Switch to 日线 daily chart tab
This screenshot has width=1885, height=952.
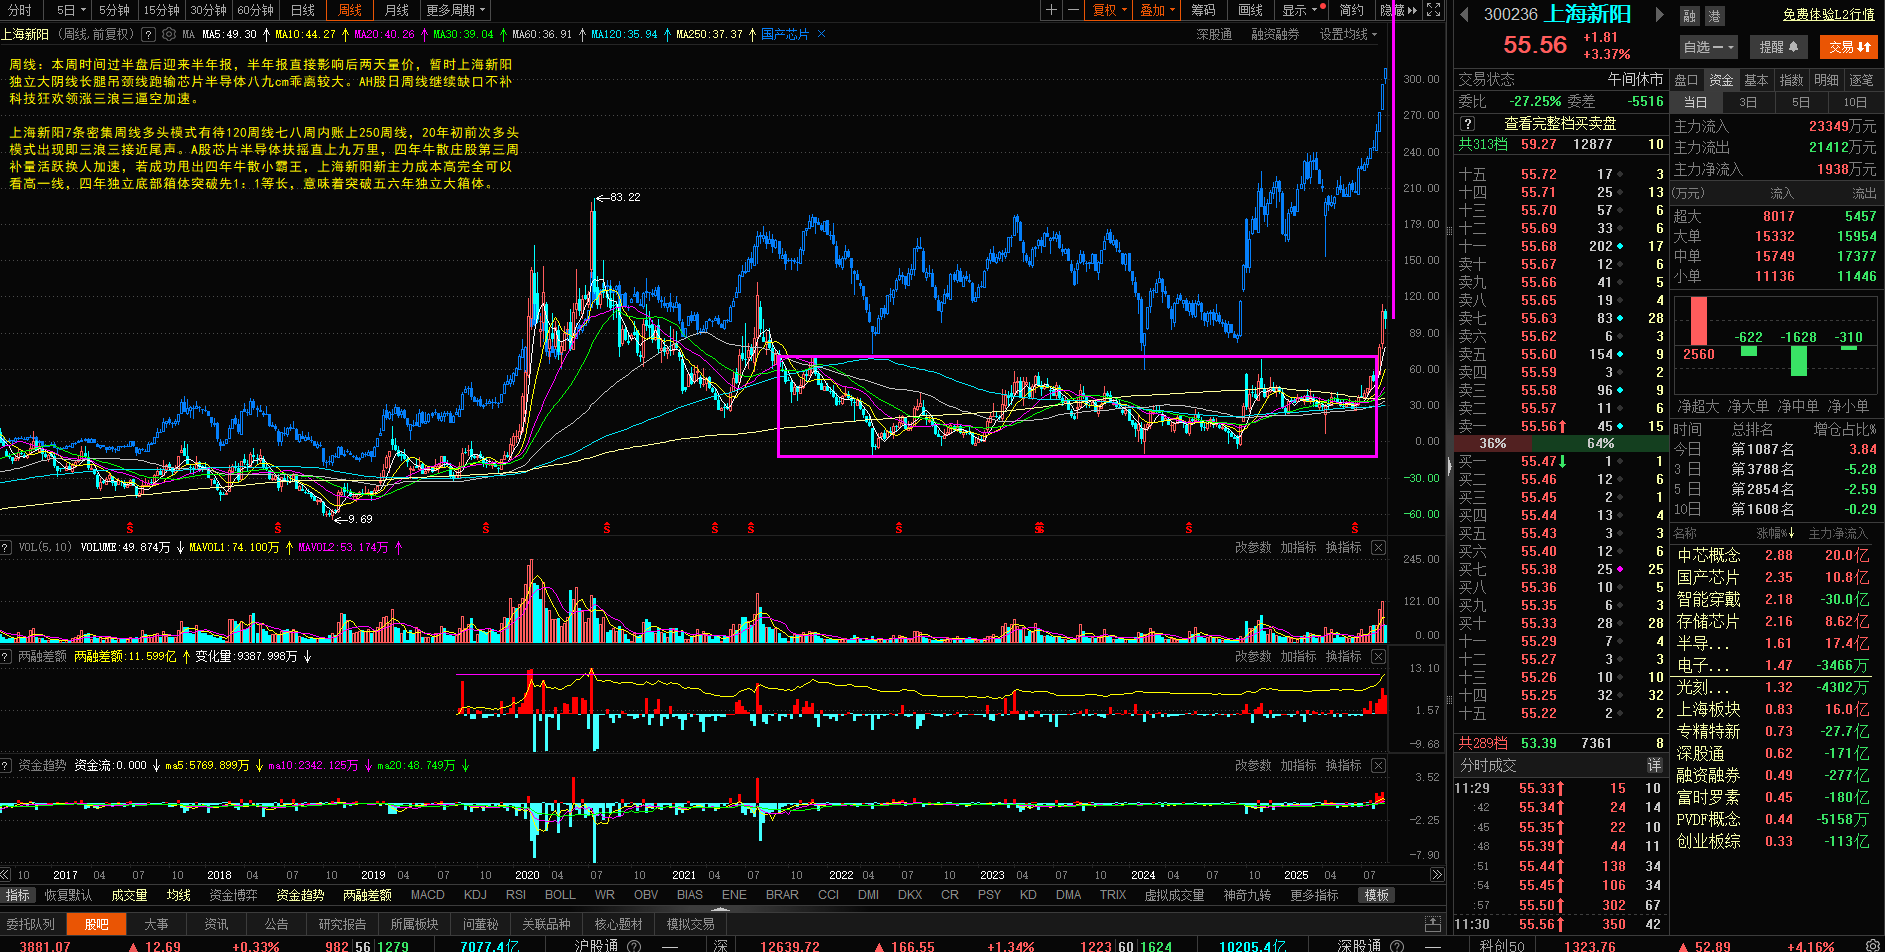pyautogui.click(x=303, y=10)
